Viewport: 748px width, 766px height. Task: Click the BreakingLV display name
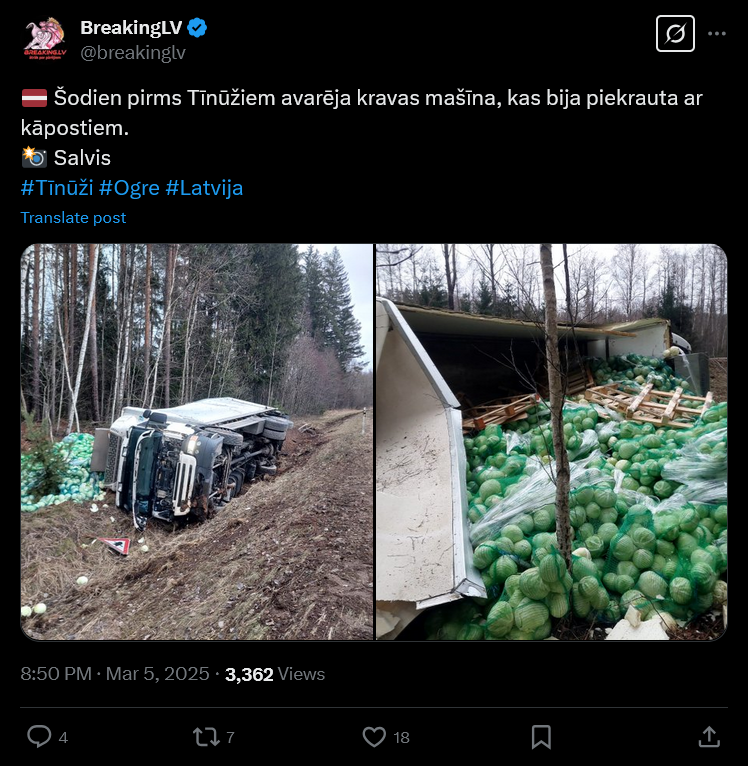pos(130,27)
